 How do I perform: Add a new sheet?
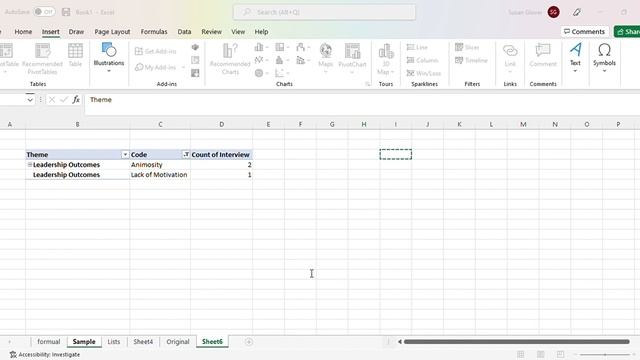pyautogui.click(x=249, y=342)
